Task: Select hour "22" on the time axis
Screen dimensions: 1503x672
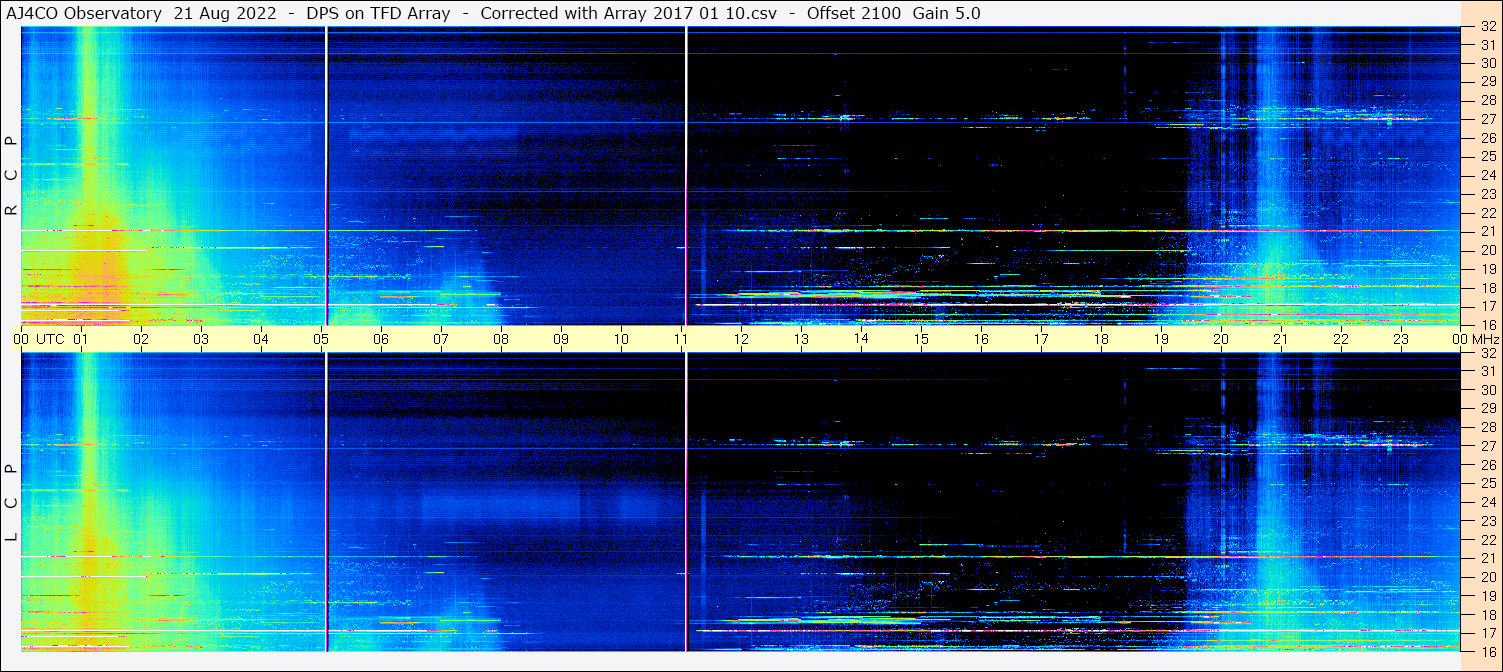Action: click(1341, 339)
